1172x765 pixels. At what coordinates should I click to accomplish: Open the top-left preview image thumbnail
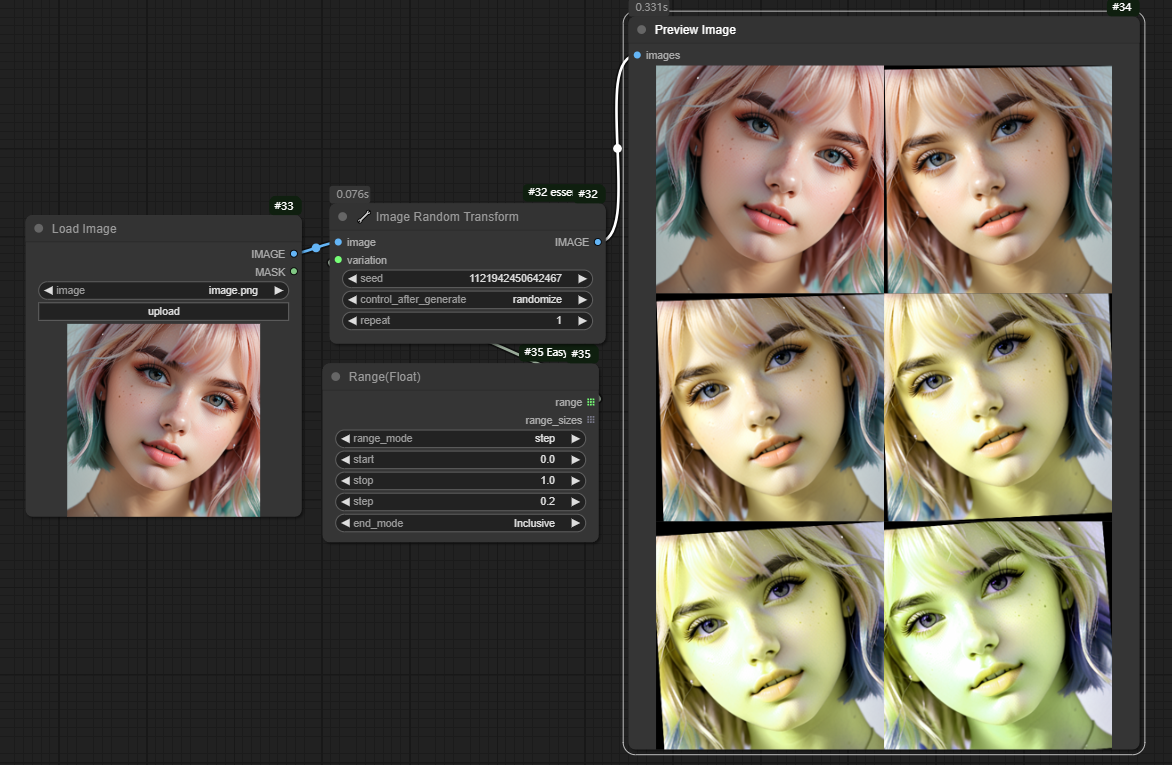pos(769,179)
